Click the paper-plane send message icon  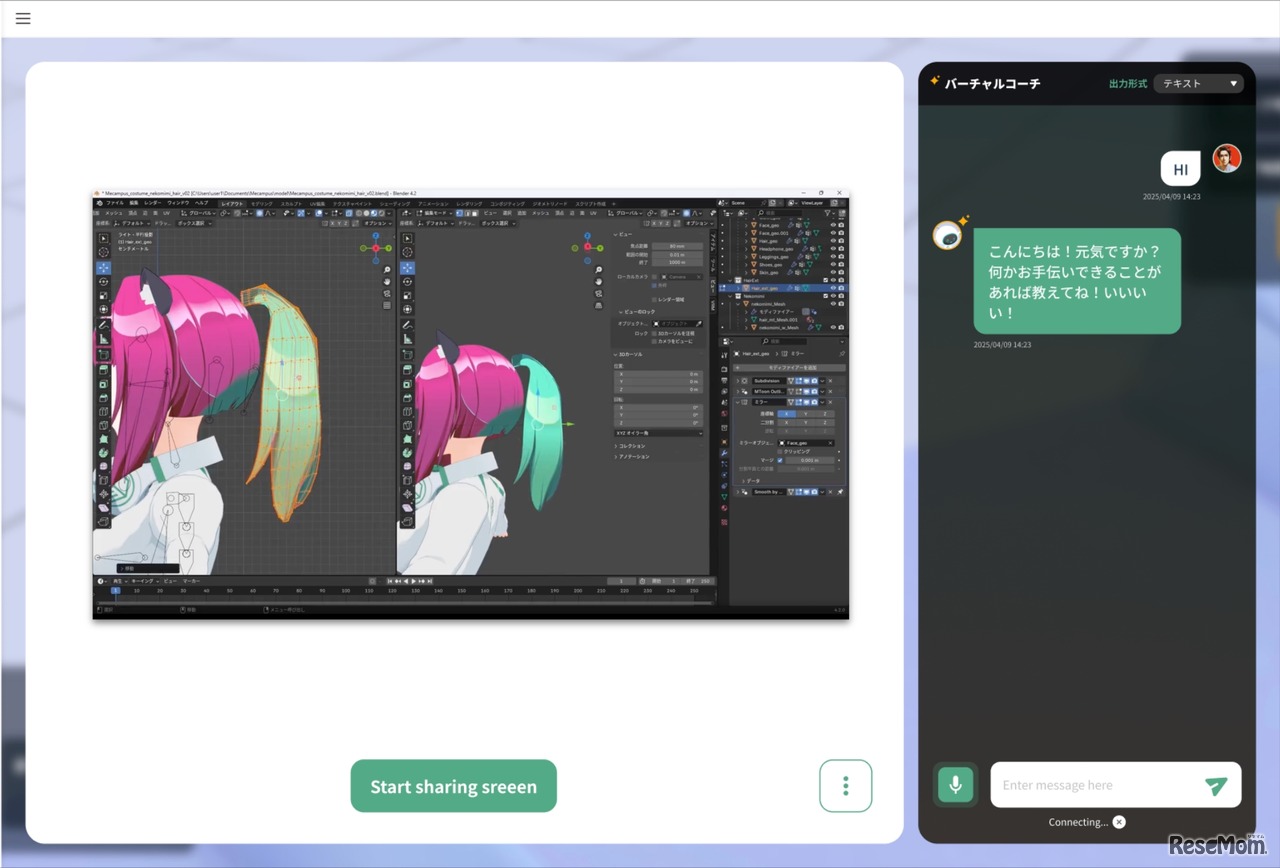tap(1215, 786)
